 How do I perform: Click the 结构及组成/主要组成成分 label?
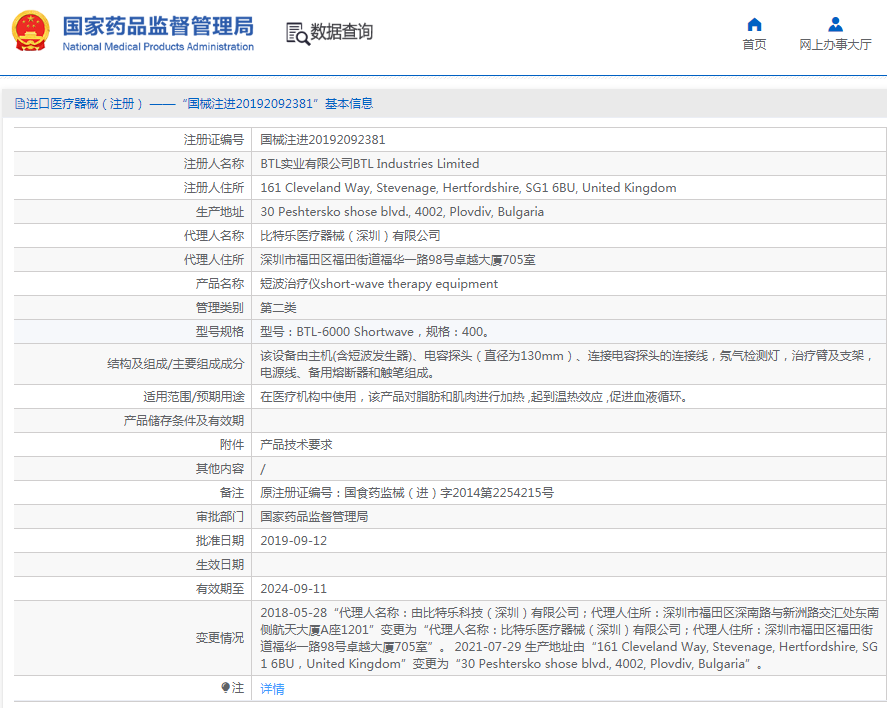(x=175, y=364)
